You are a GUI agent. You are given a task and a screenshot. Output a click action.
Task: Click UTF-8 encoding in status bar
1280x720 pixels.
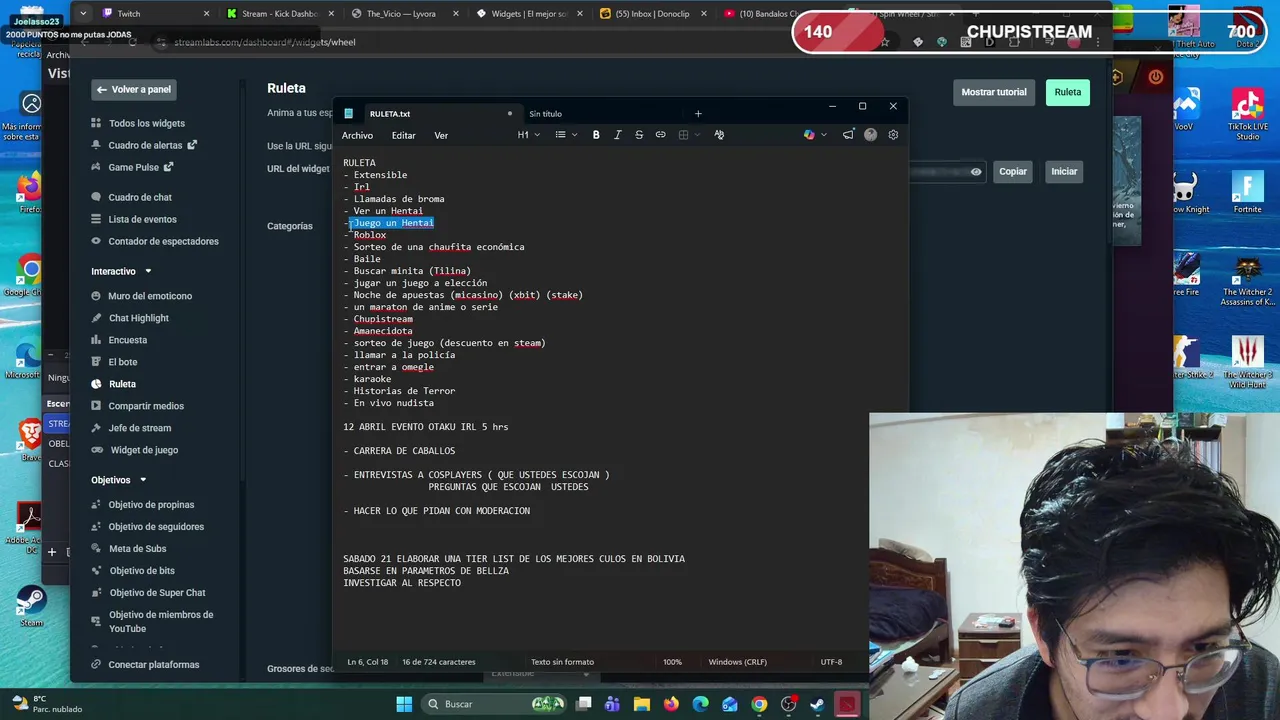(831, 662)
